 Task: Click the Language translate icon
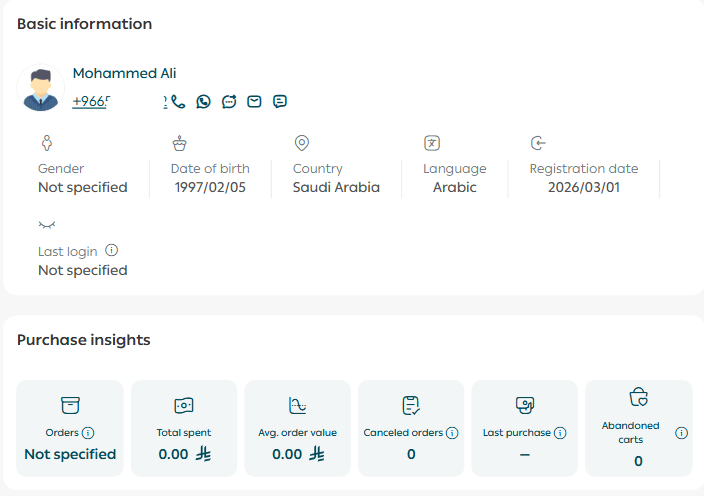pyautogui.click(x=432, y=143)
